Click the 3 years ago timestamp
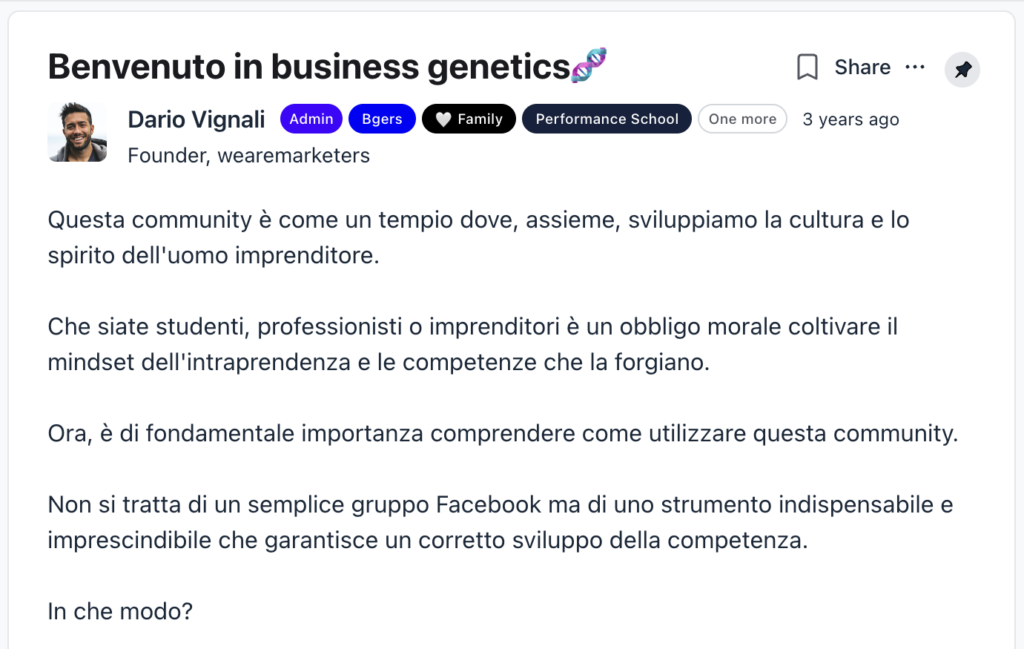1024x649 pixels. tap(850, 119)
